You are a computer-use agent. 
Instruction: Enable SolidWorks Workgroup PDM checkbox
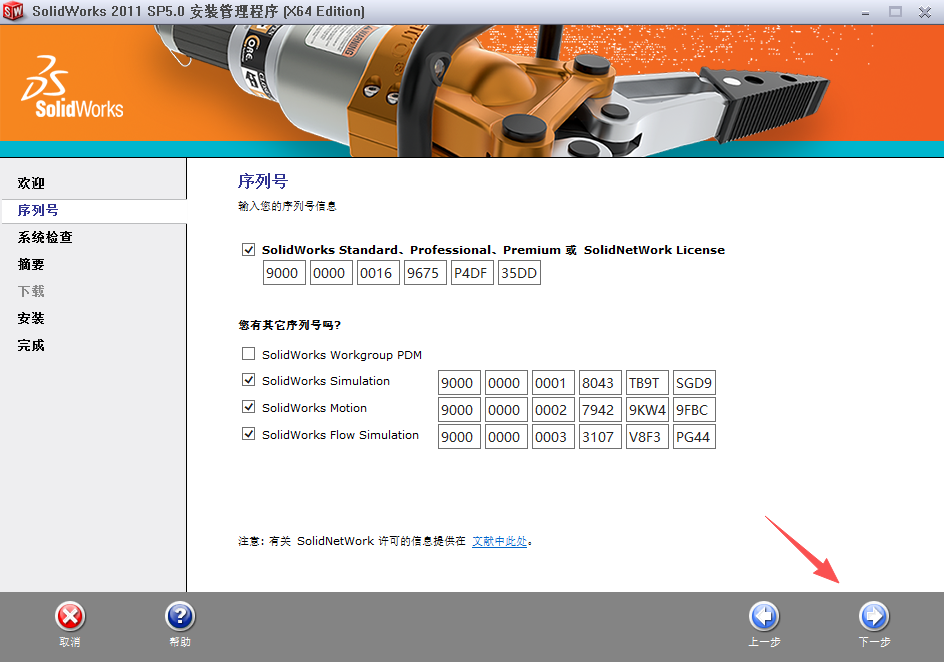click(x=248, y=354)
